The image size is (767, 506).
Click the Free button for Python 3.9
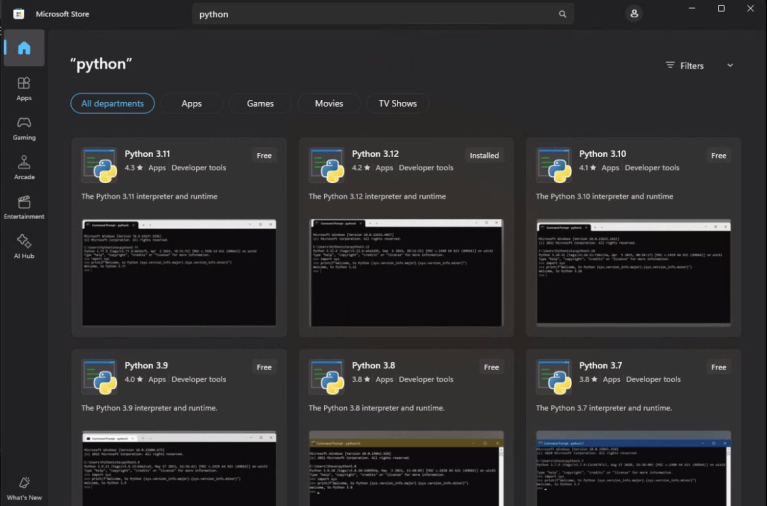[264, 367]
